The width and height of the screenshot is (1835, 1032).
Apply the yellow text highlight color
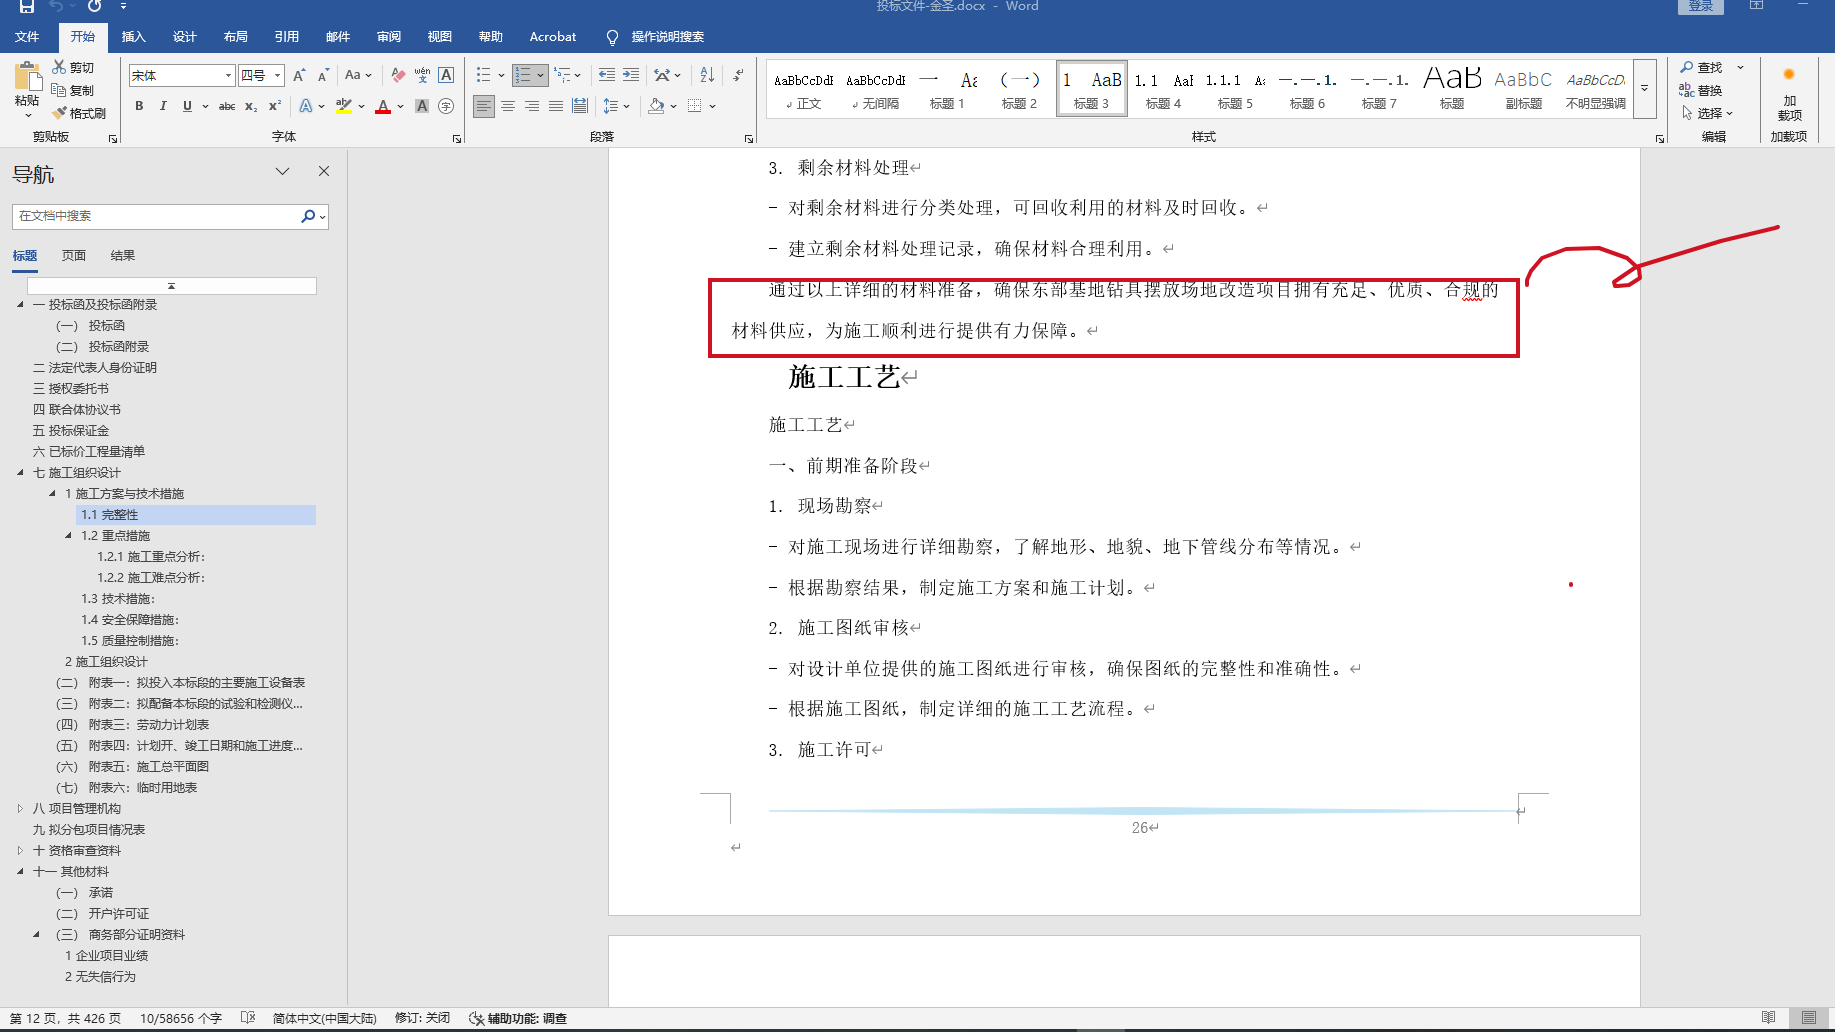[343, 106]
